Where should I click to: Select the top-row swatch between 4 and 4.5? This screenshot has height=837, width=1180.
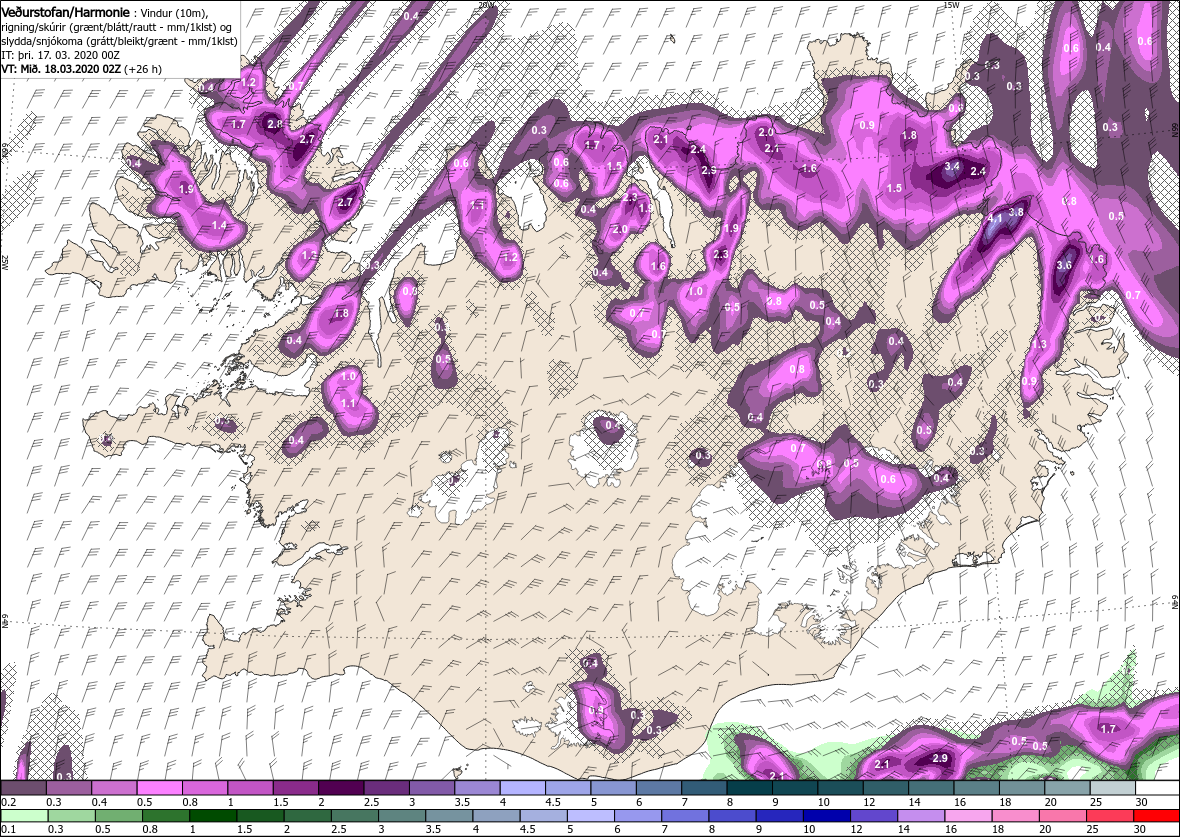pyautogui.click(x=524, y=787)
